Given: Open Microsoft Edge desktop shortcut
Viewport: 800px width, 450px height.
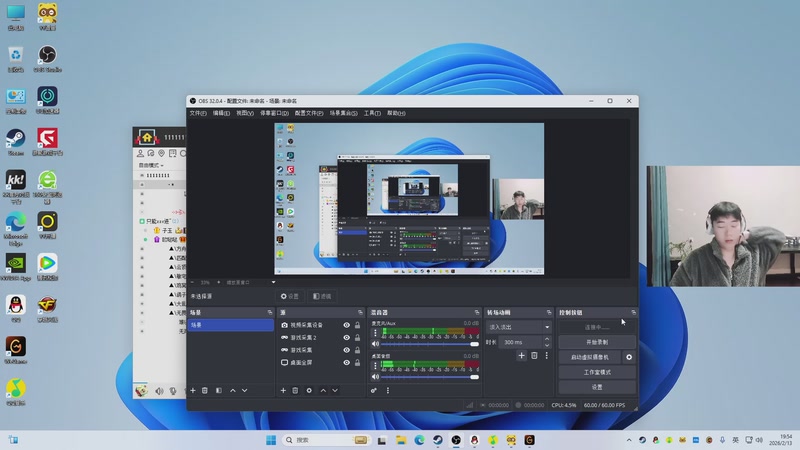Looking at the screenshot, I should pos(16,229).
